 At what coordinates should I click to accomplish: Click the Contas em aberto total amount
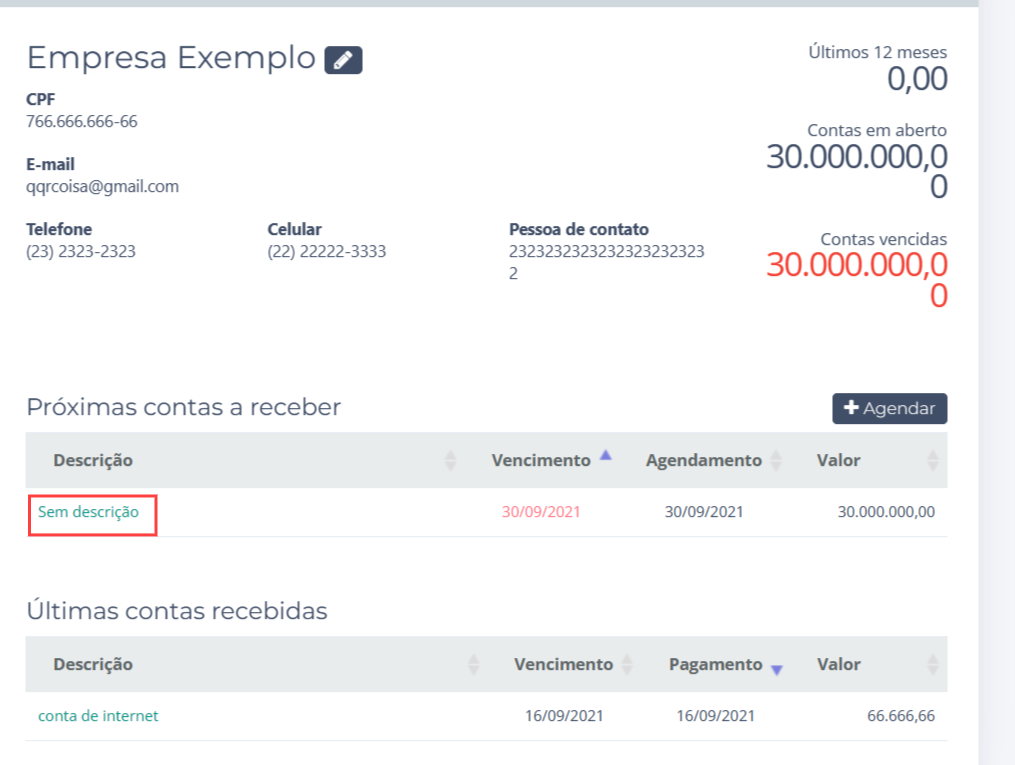(857, 171)
